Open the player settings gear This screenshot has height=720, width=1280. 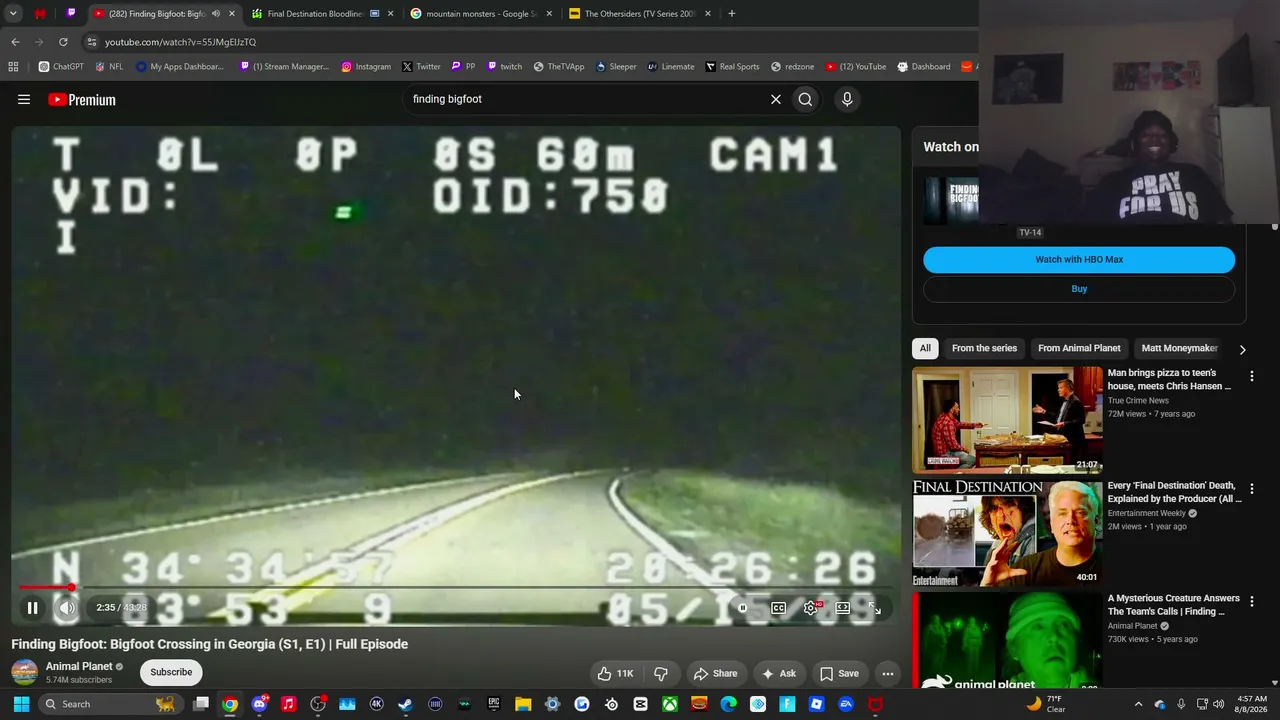pyautogui.click(x=811, y=607)
